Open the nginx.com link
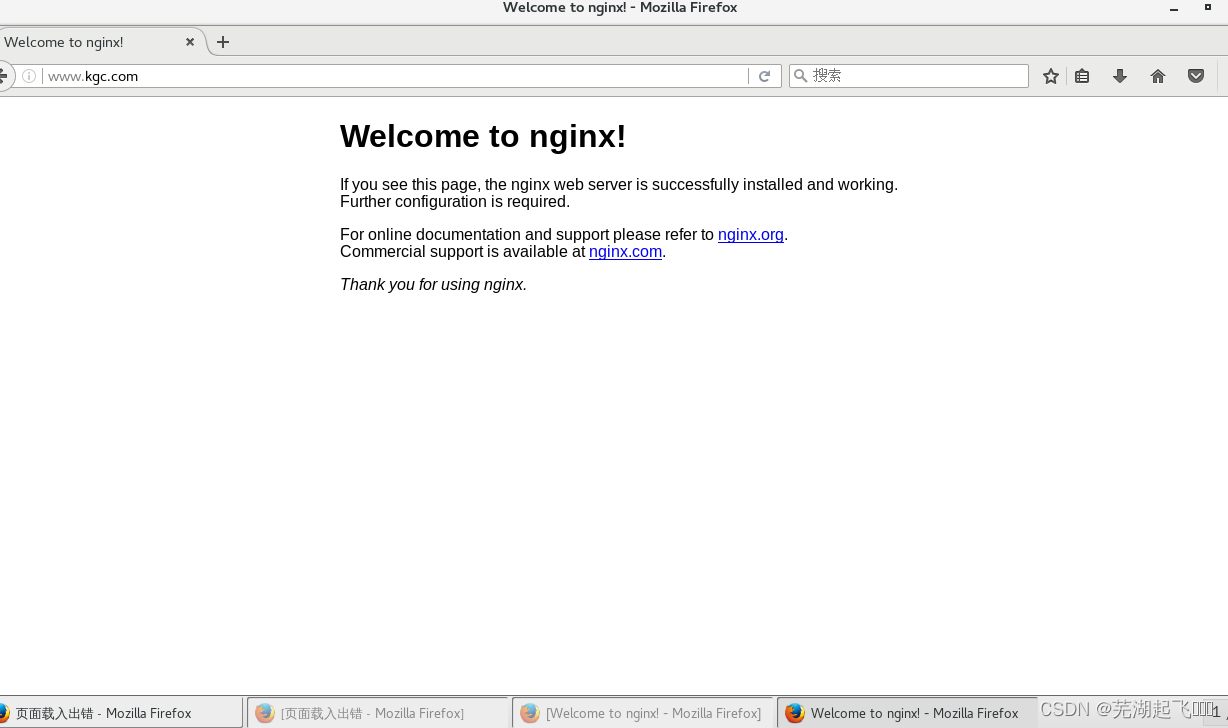The height and width of the screenshot is (728, 1228). 625,251
